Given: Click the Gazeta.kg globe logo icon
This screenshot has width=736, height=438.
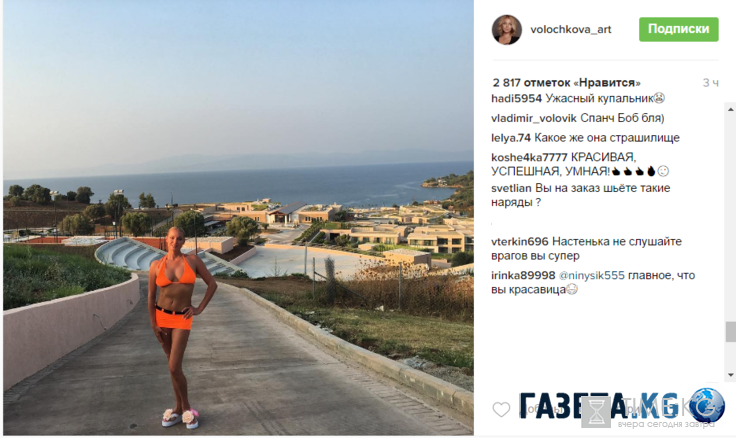Looking at the screenshot, I should tap(706, 405).
